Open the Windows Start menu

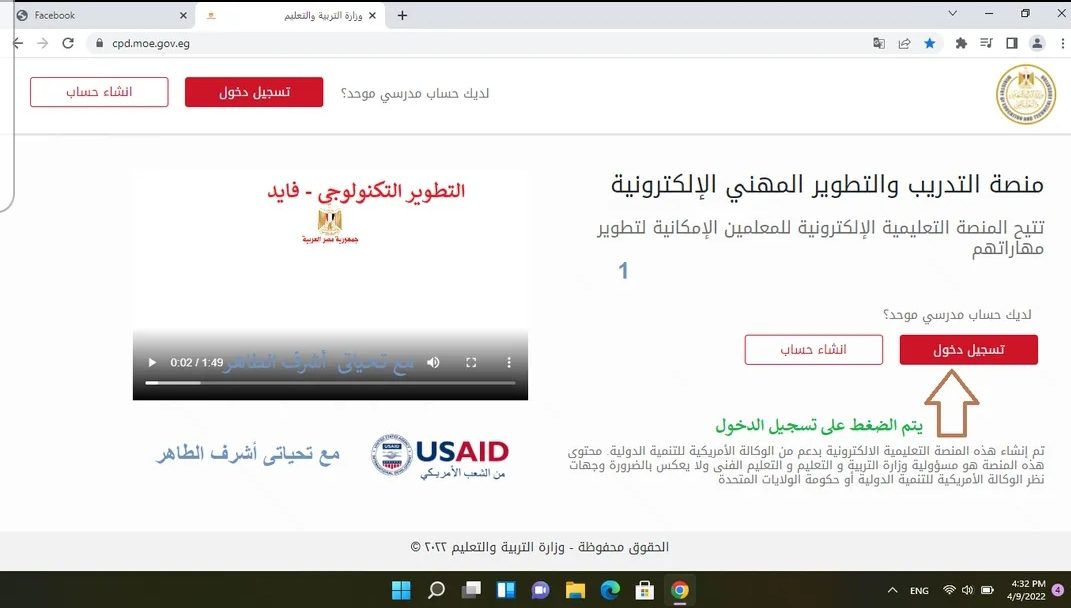400,590
